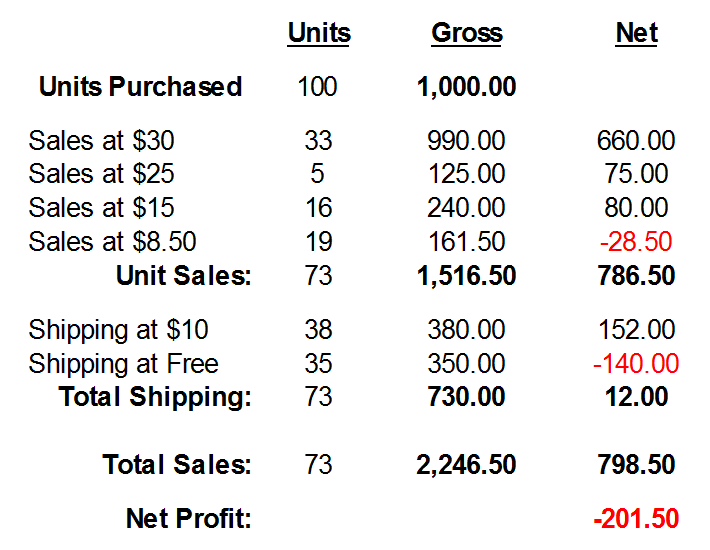Select the Sales at $8.50 label
This screenshot has width=710, height=550.
(113, 241)
